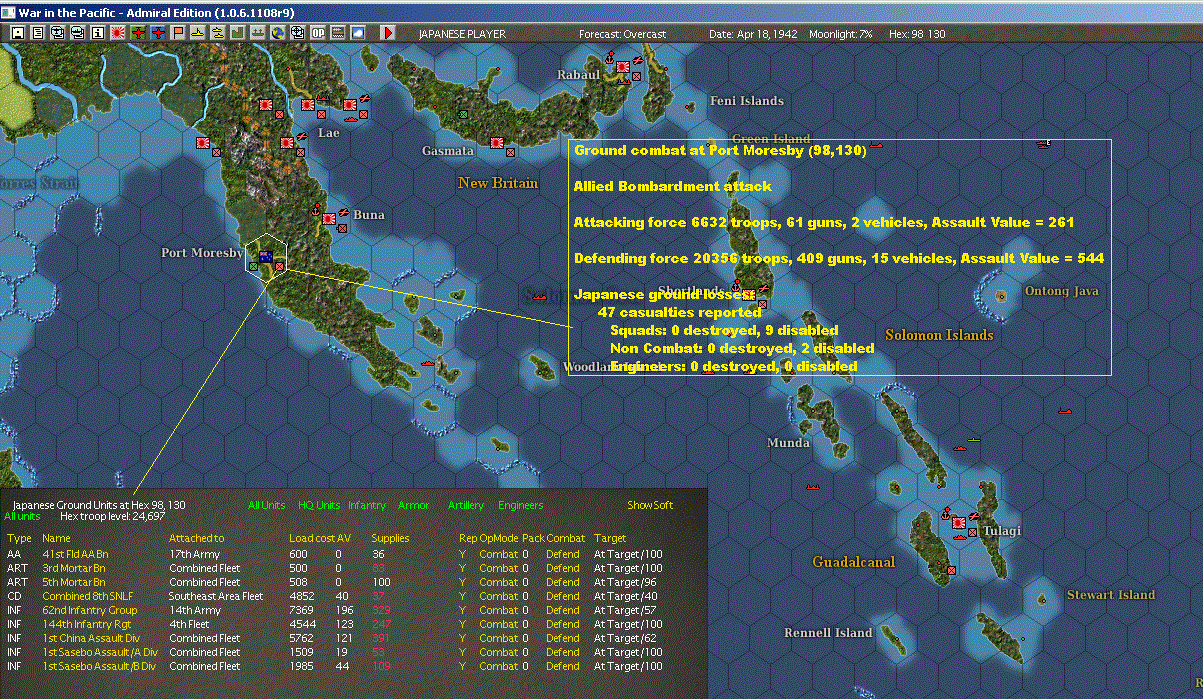Viewport: 1203px width, 699px height.
Task: Filter list by Artillery
Action: (x=466, y=506)
